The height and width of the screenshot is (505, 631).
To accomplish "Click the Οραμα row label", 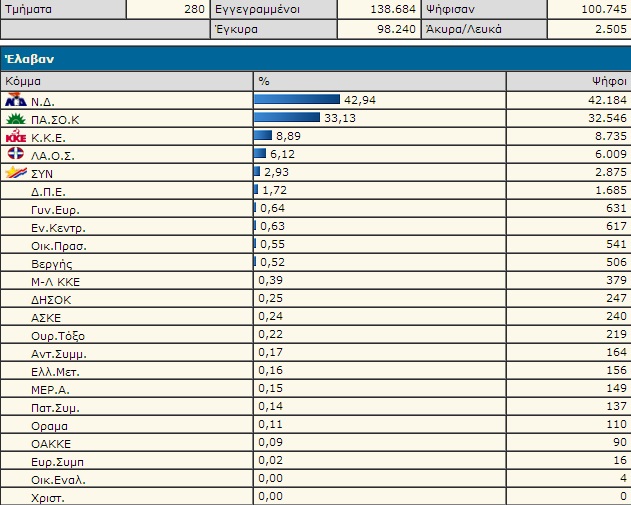I will coord(49,427).
